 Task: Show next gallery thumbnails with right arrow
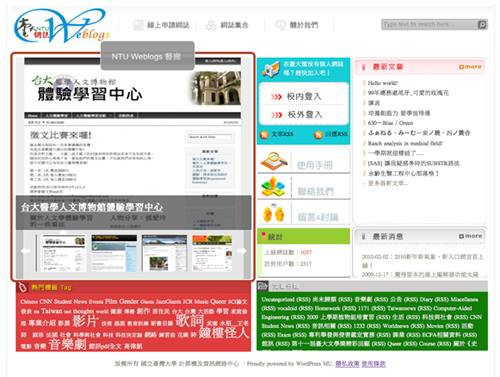coord(242,251)
